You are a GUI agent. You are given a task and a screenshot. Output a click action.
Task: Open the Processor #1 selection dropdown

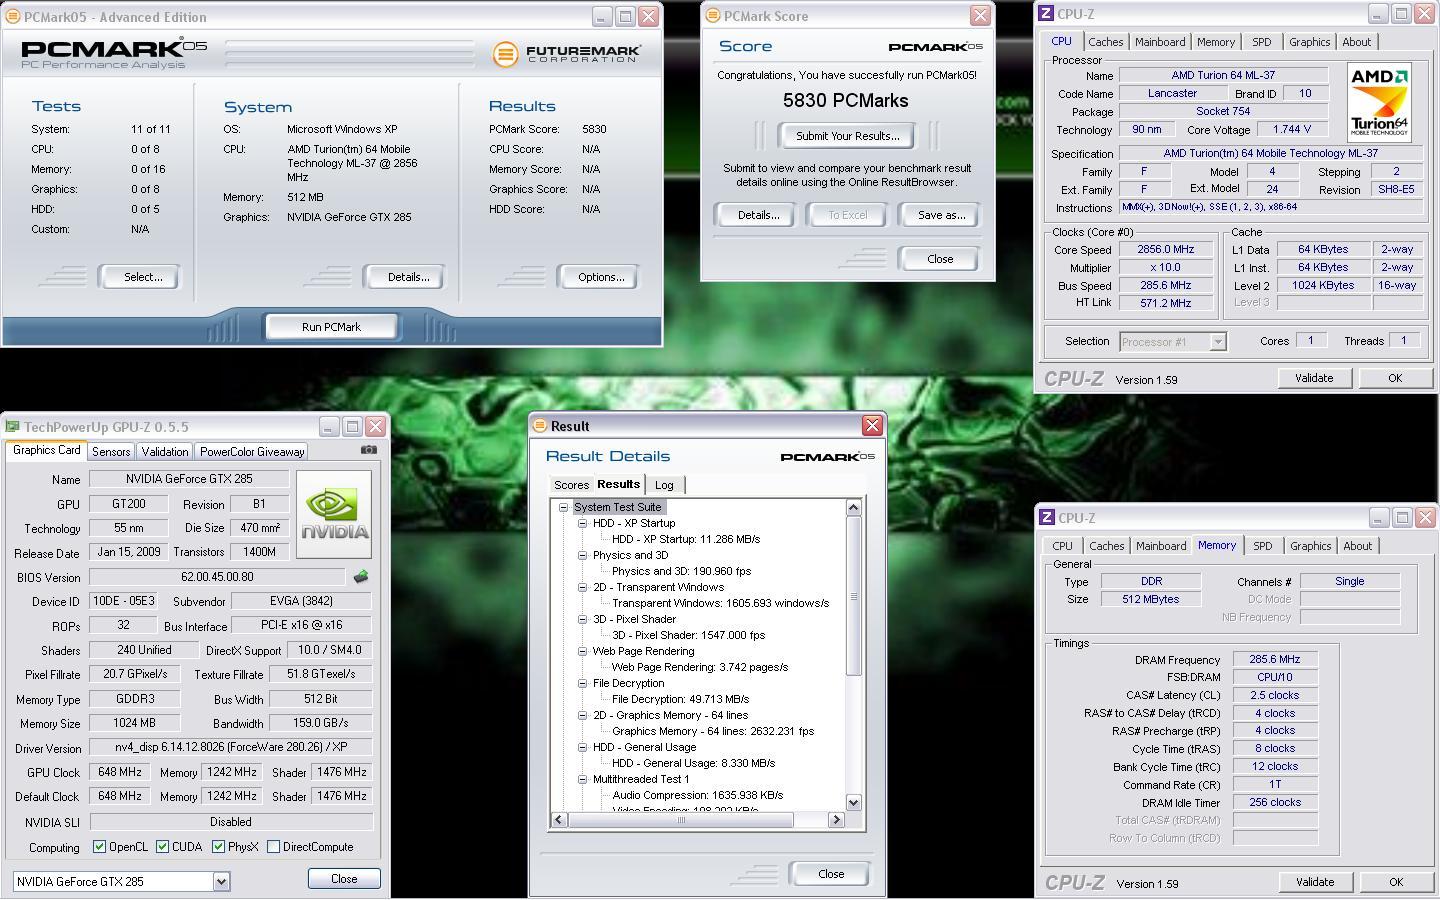click(1217, 342)
